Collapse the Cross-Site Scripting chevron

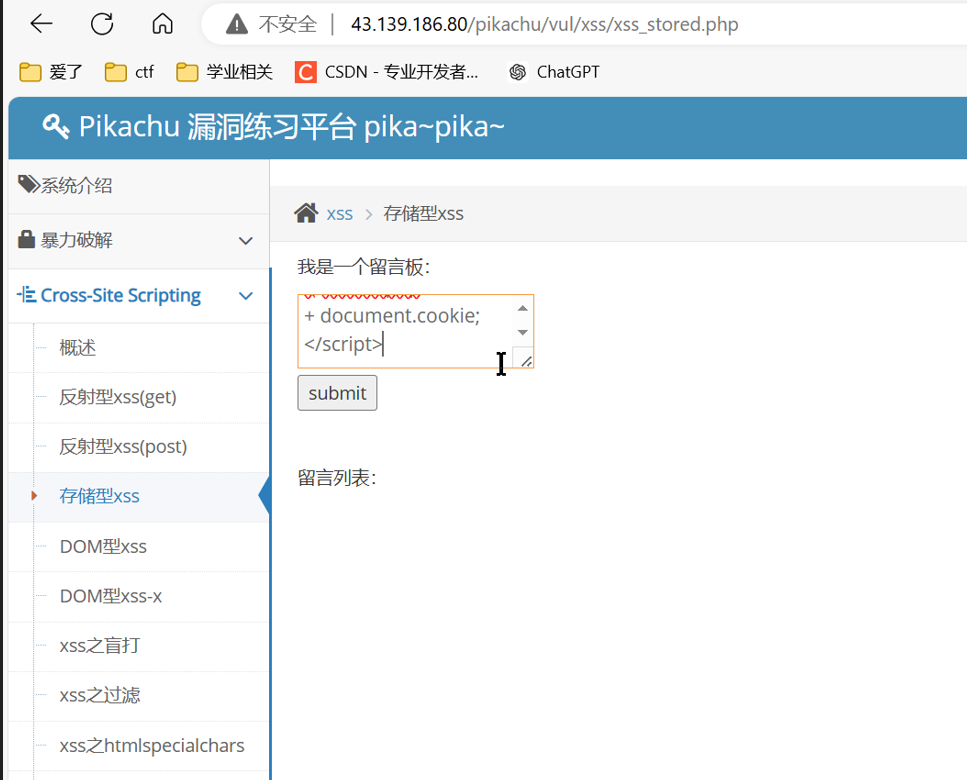point(245,296)
